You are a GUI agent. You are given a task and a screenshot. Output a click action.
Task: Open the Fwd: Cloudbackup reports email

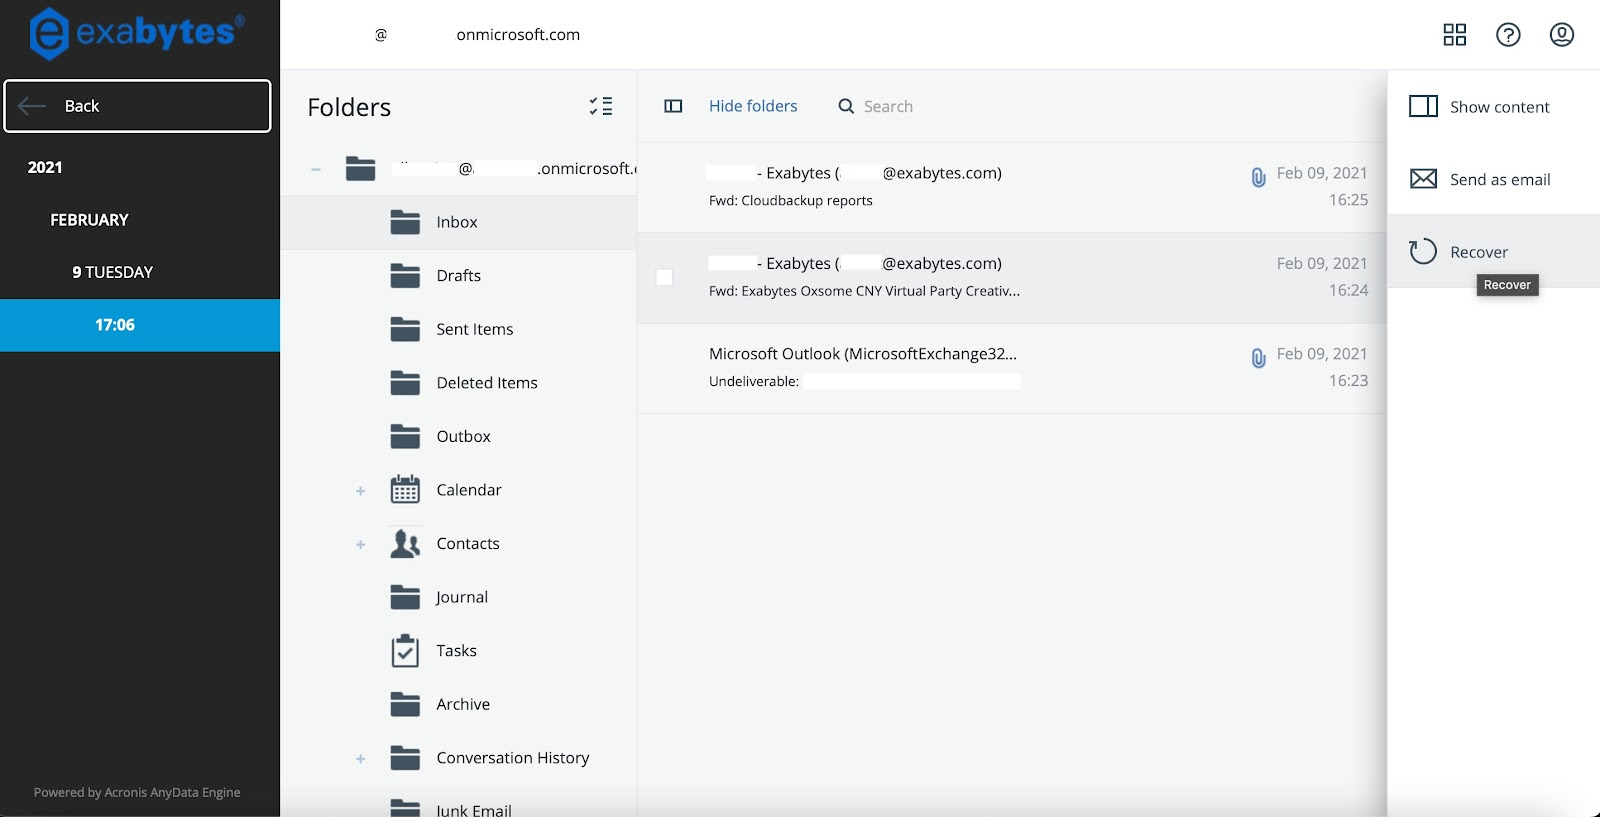pos(1012,187)
